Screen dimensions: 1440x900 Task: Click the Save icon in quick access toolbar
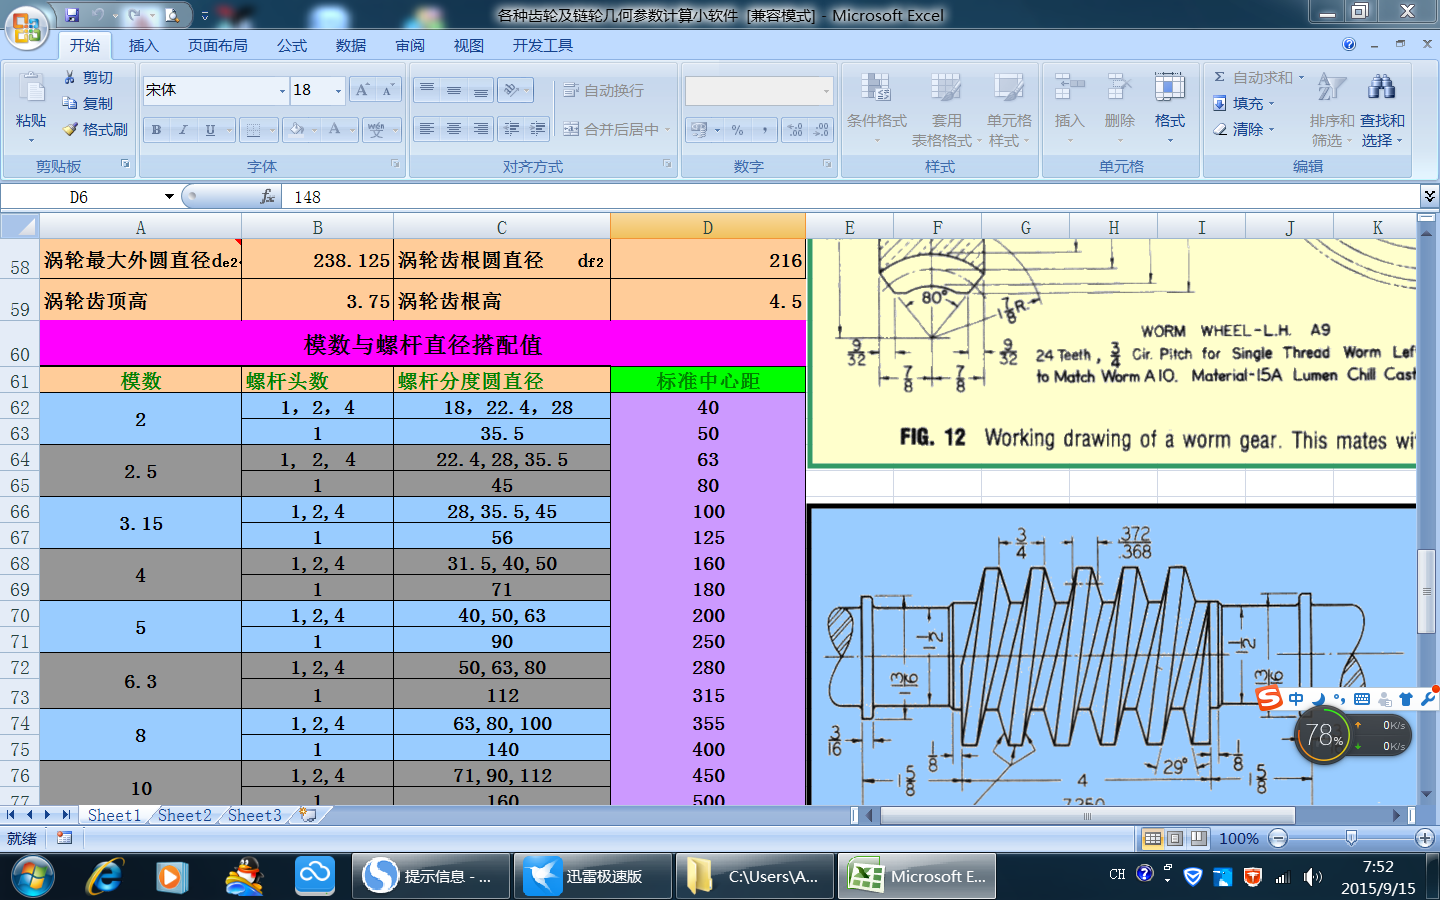(72, 15)
